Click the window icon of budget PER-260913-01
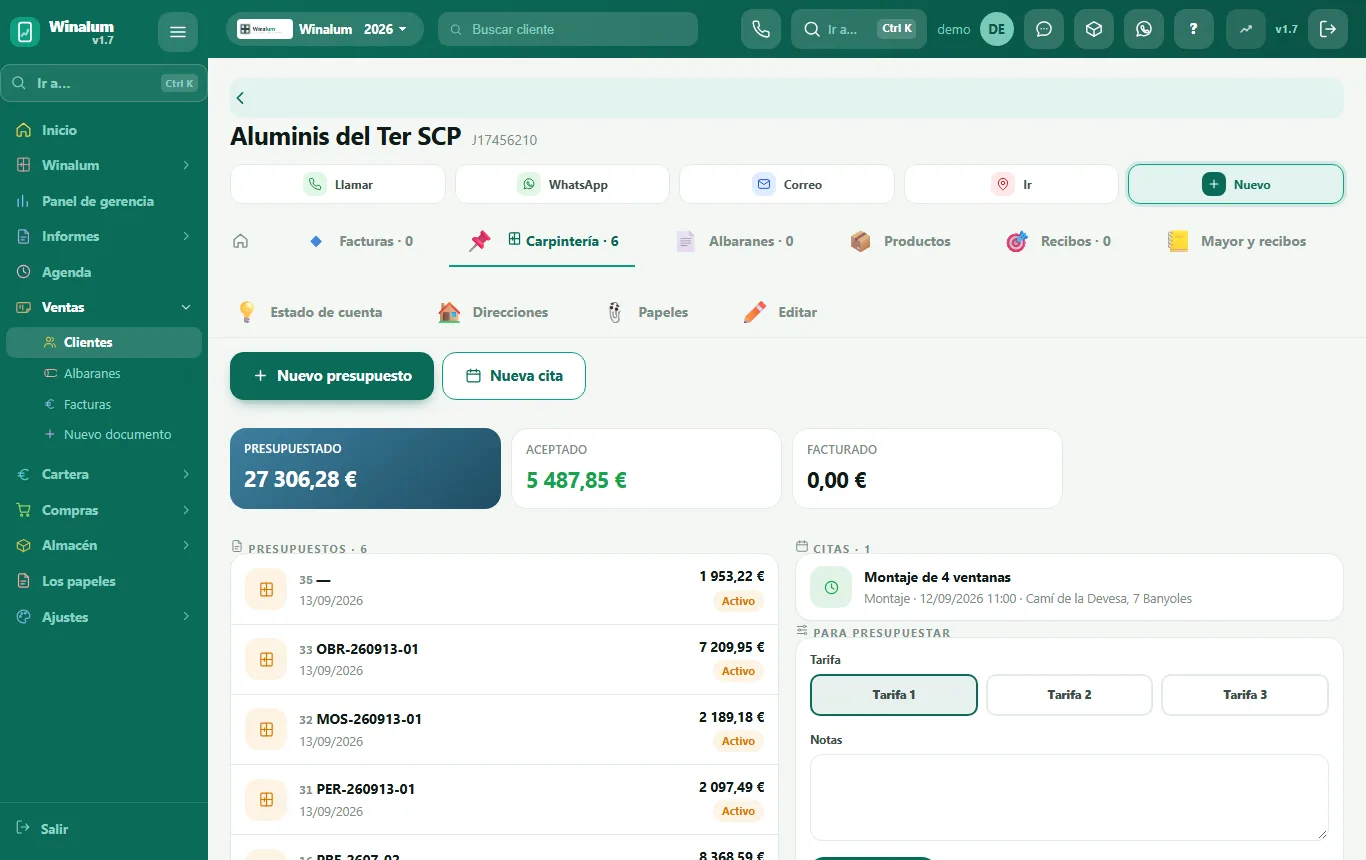 [266, 800]
